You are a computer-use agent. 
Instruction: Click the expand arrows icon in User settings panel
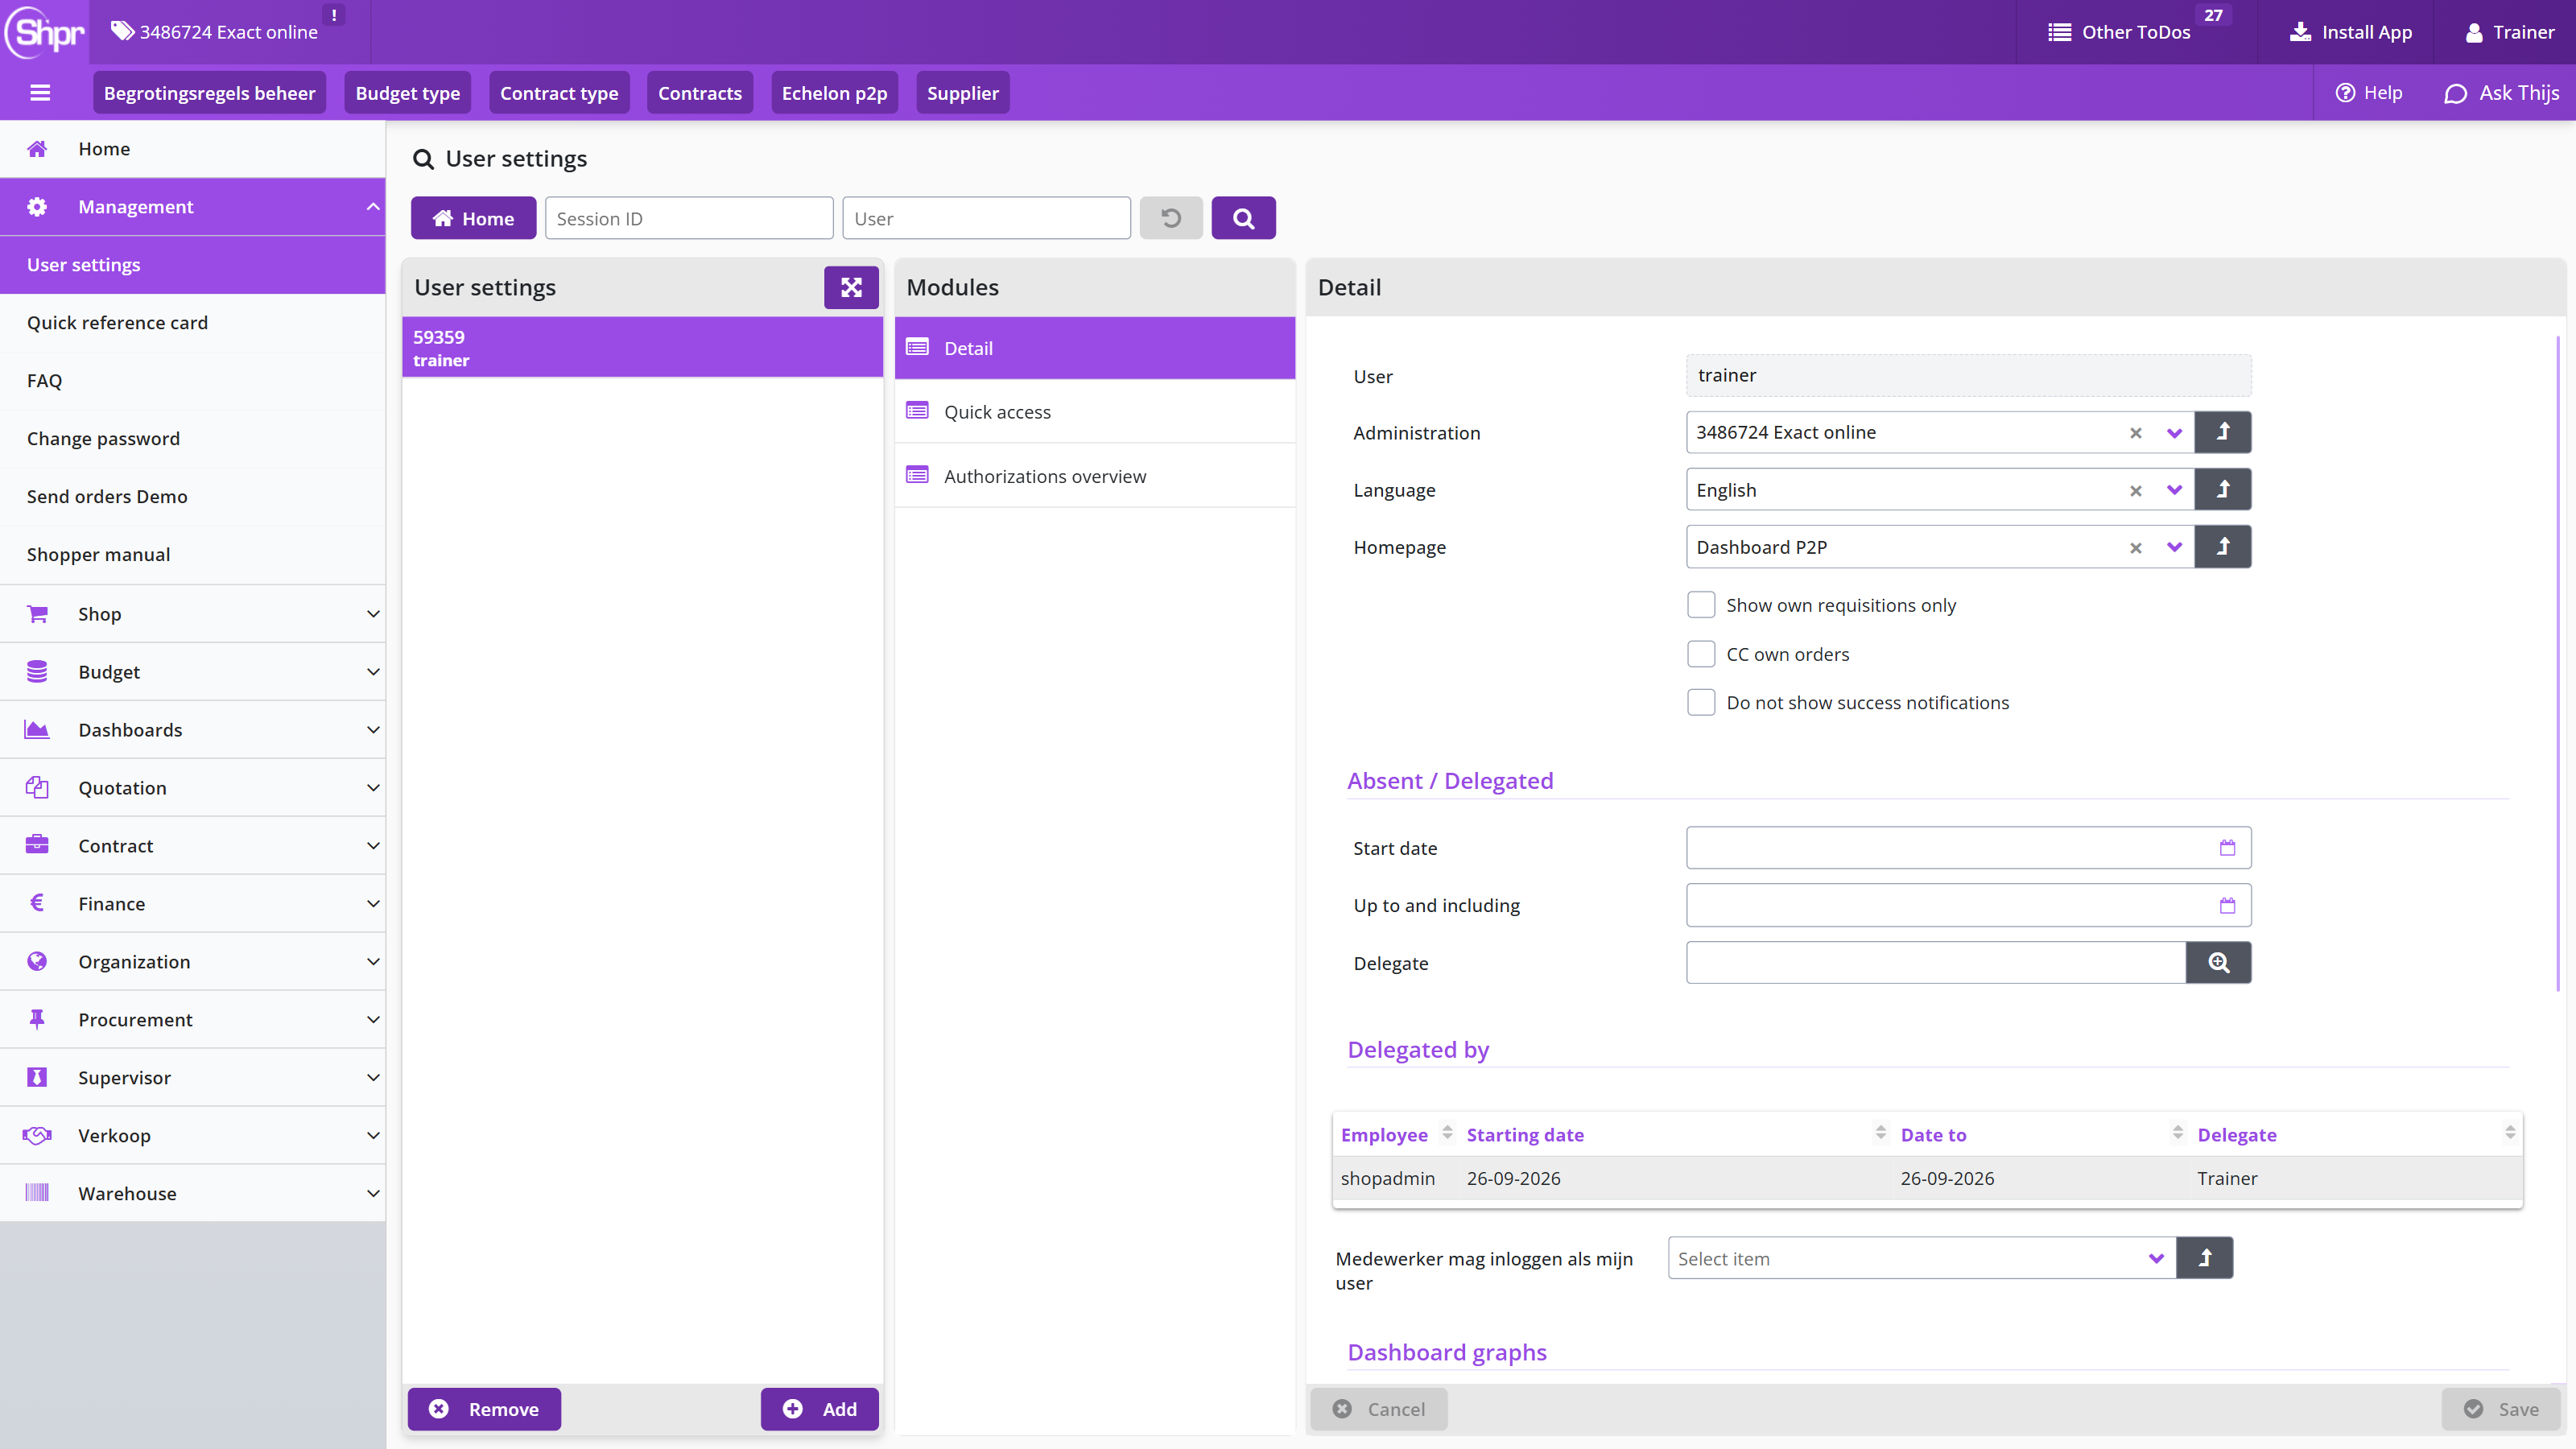click(x=851, y=288)
